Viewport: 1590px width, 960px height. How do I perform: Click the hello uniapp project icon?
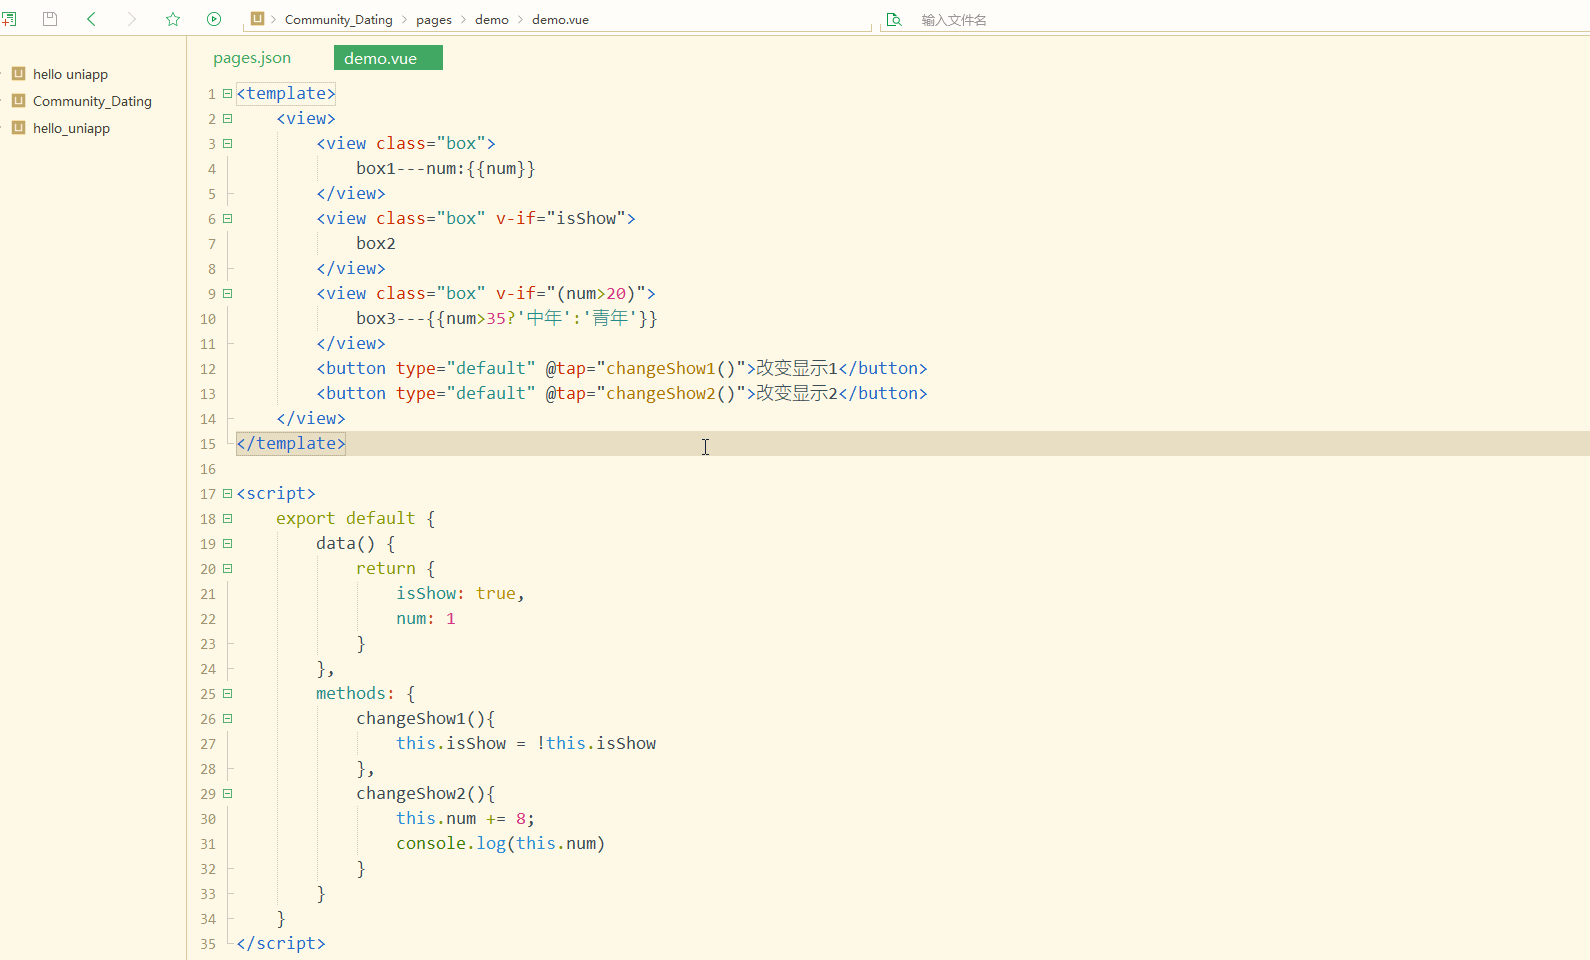tap(18, 73)
